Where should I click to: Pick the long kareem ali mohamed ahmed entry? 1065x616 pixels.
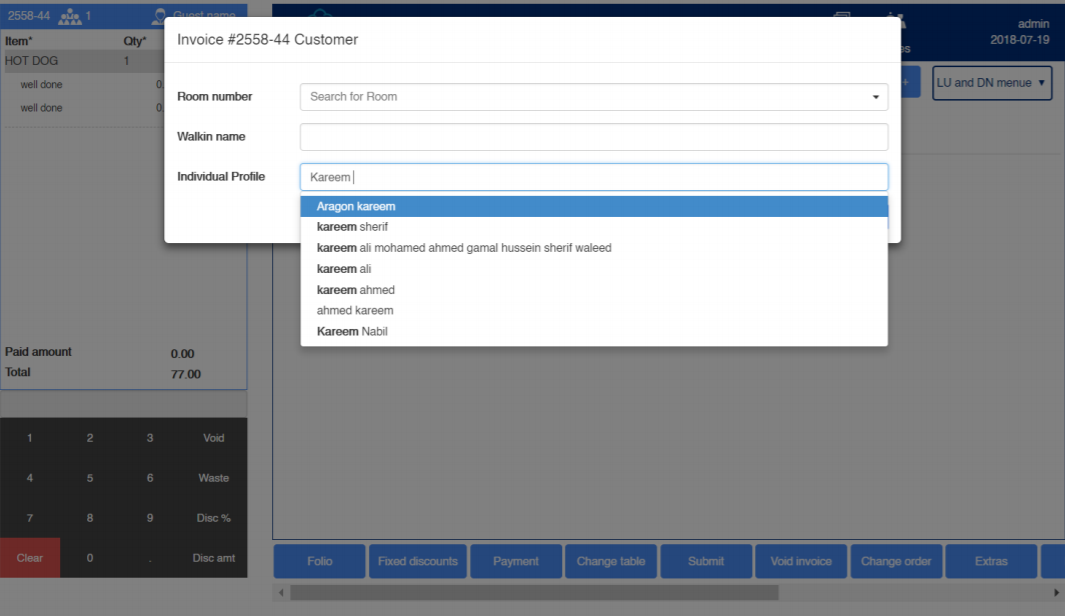click(594, 248)
